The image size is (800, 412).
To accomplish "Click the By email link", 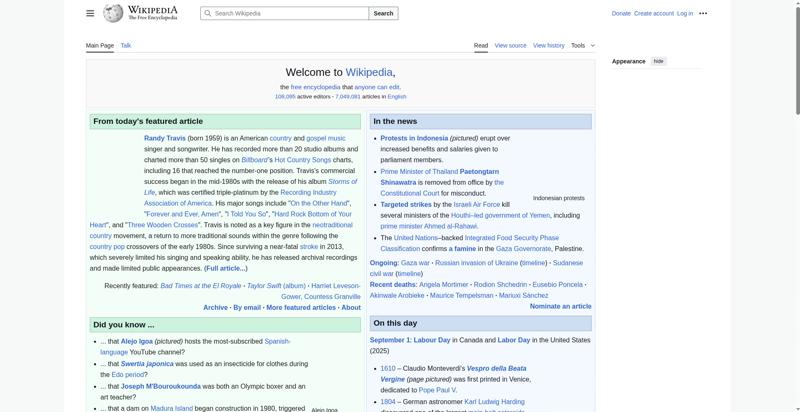I will click(x=247, y=307).
